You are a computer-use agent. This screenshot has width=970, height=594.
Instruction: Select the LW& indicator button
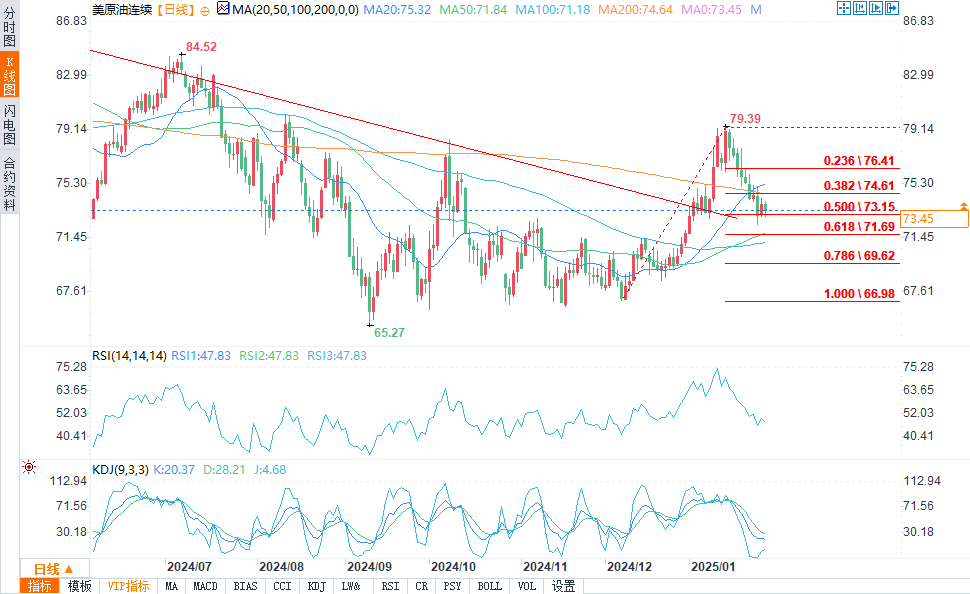(x=351, y=586)
